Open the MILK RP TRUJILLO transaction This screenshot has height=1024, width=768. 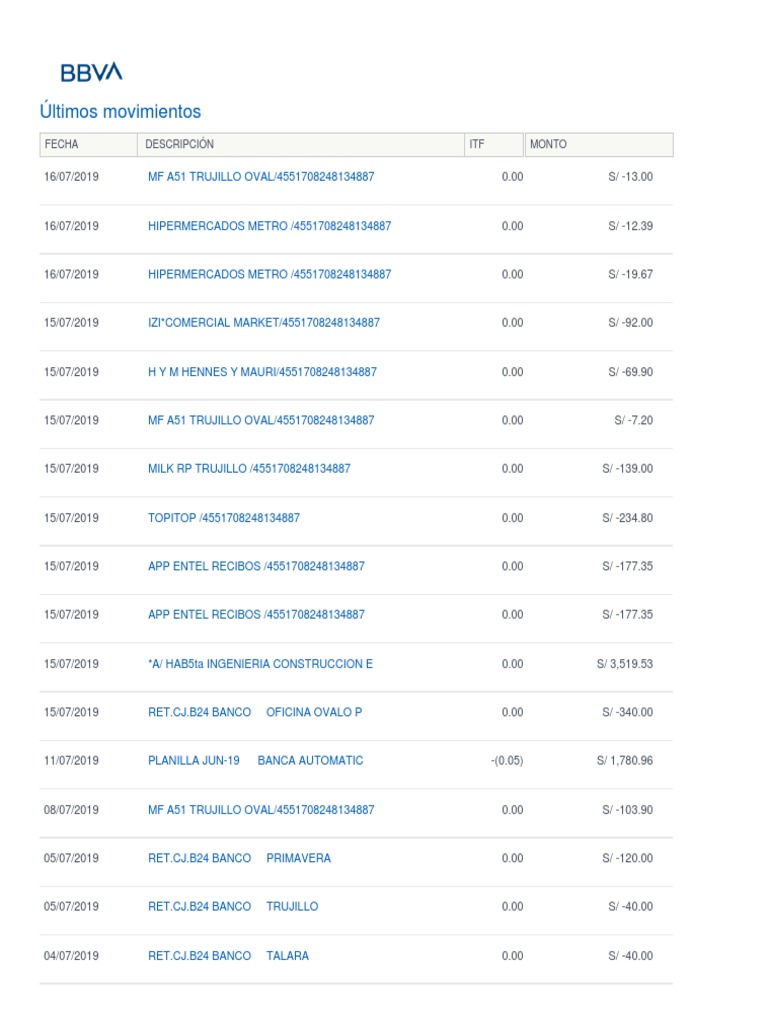click(249, 469)
